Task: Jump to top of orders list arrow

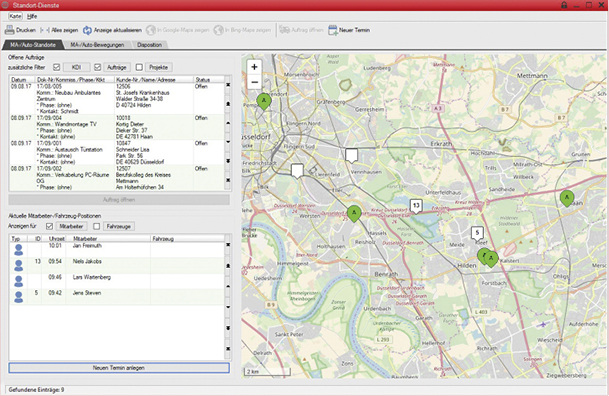Action: [x=228, y=84]
